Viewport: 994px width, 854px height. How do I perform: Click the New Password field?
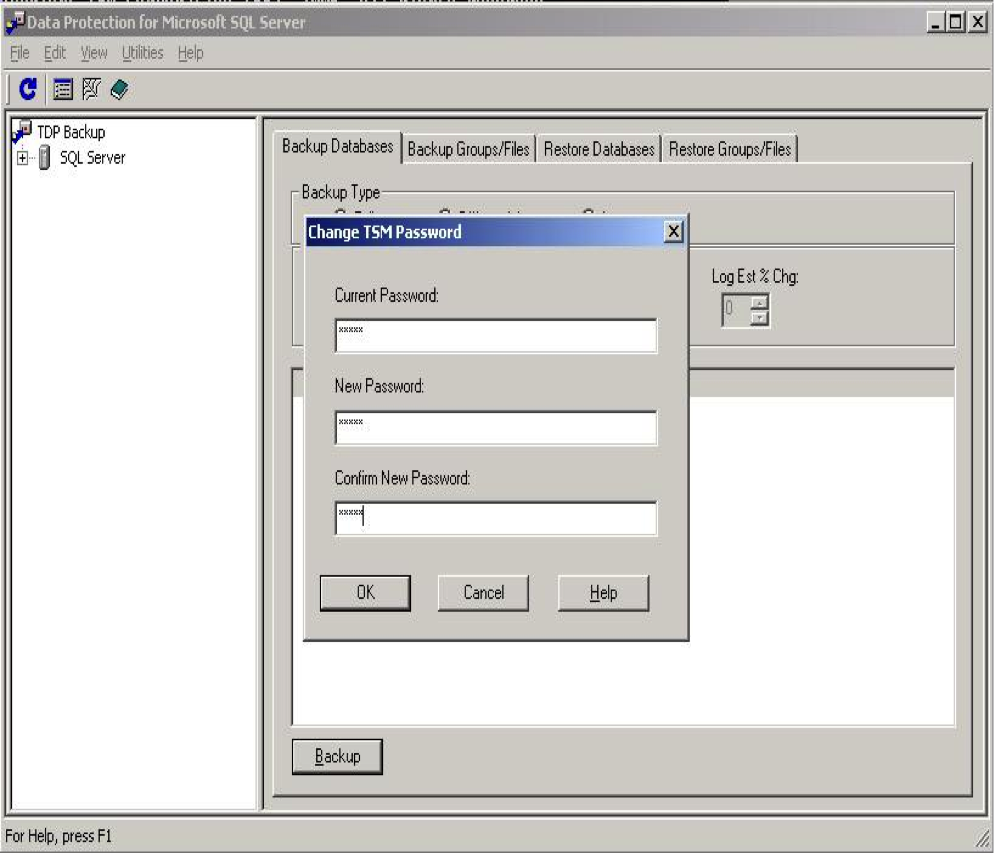pyautogui.click(x=496, y=427)
